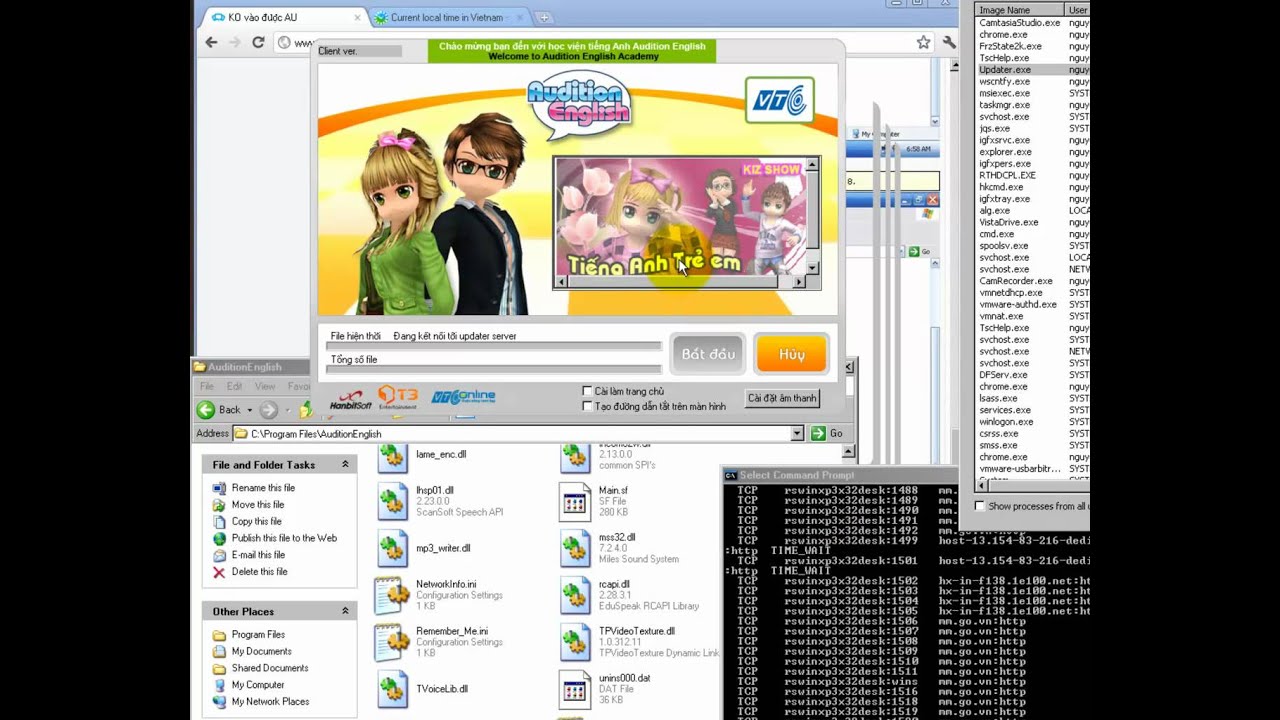Click the Audition English speech-bubble logo

pos(579,104)
